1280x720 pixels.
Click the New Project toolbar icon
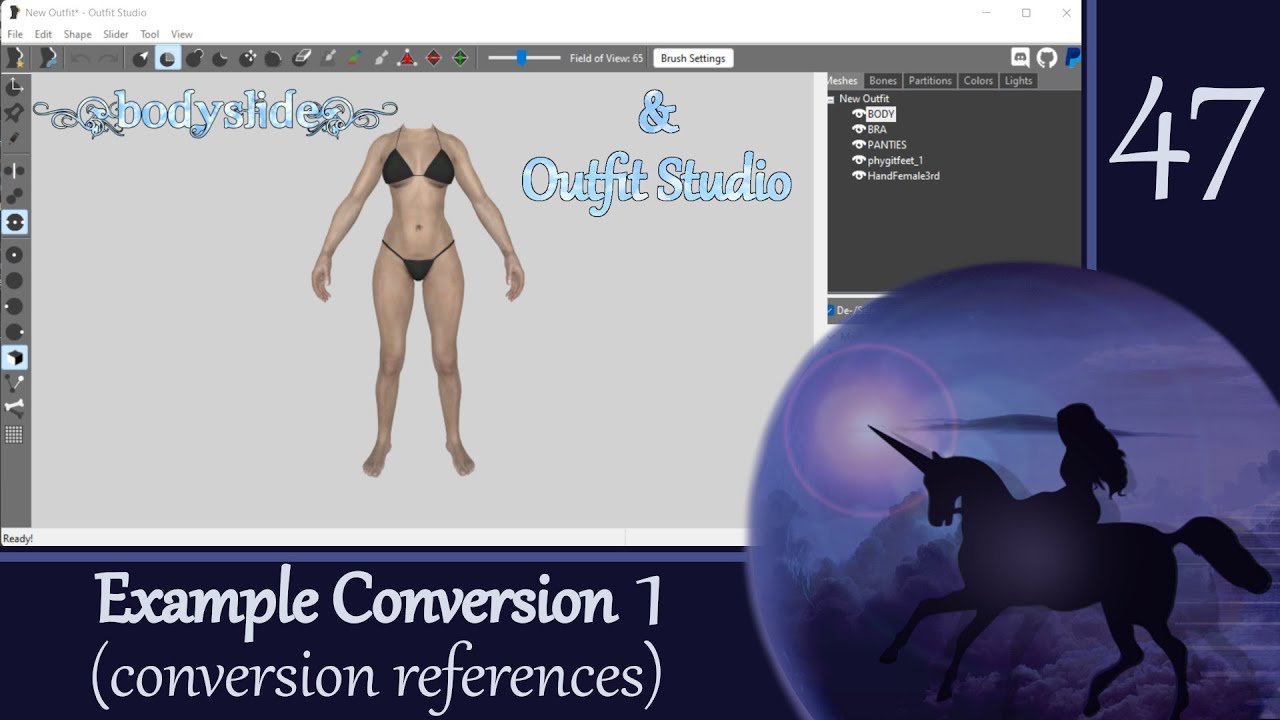point(17,58)
